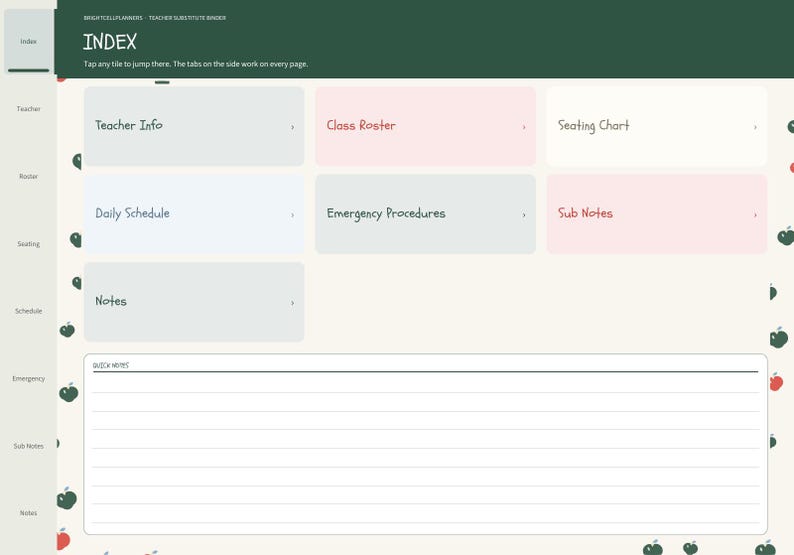794x555 pixels.
Task: Click the chevron on Class Roster tile
Action: click(x=524, y=127)
